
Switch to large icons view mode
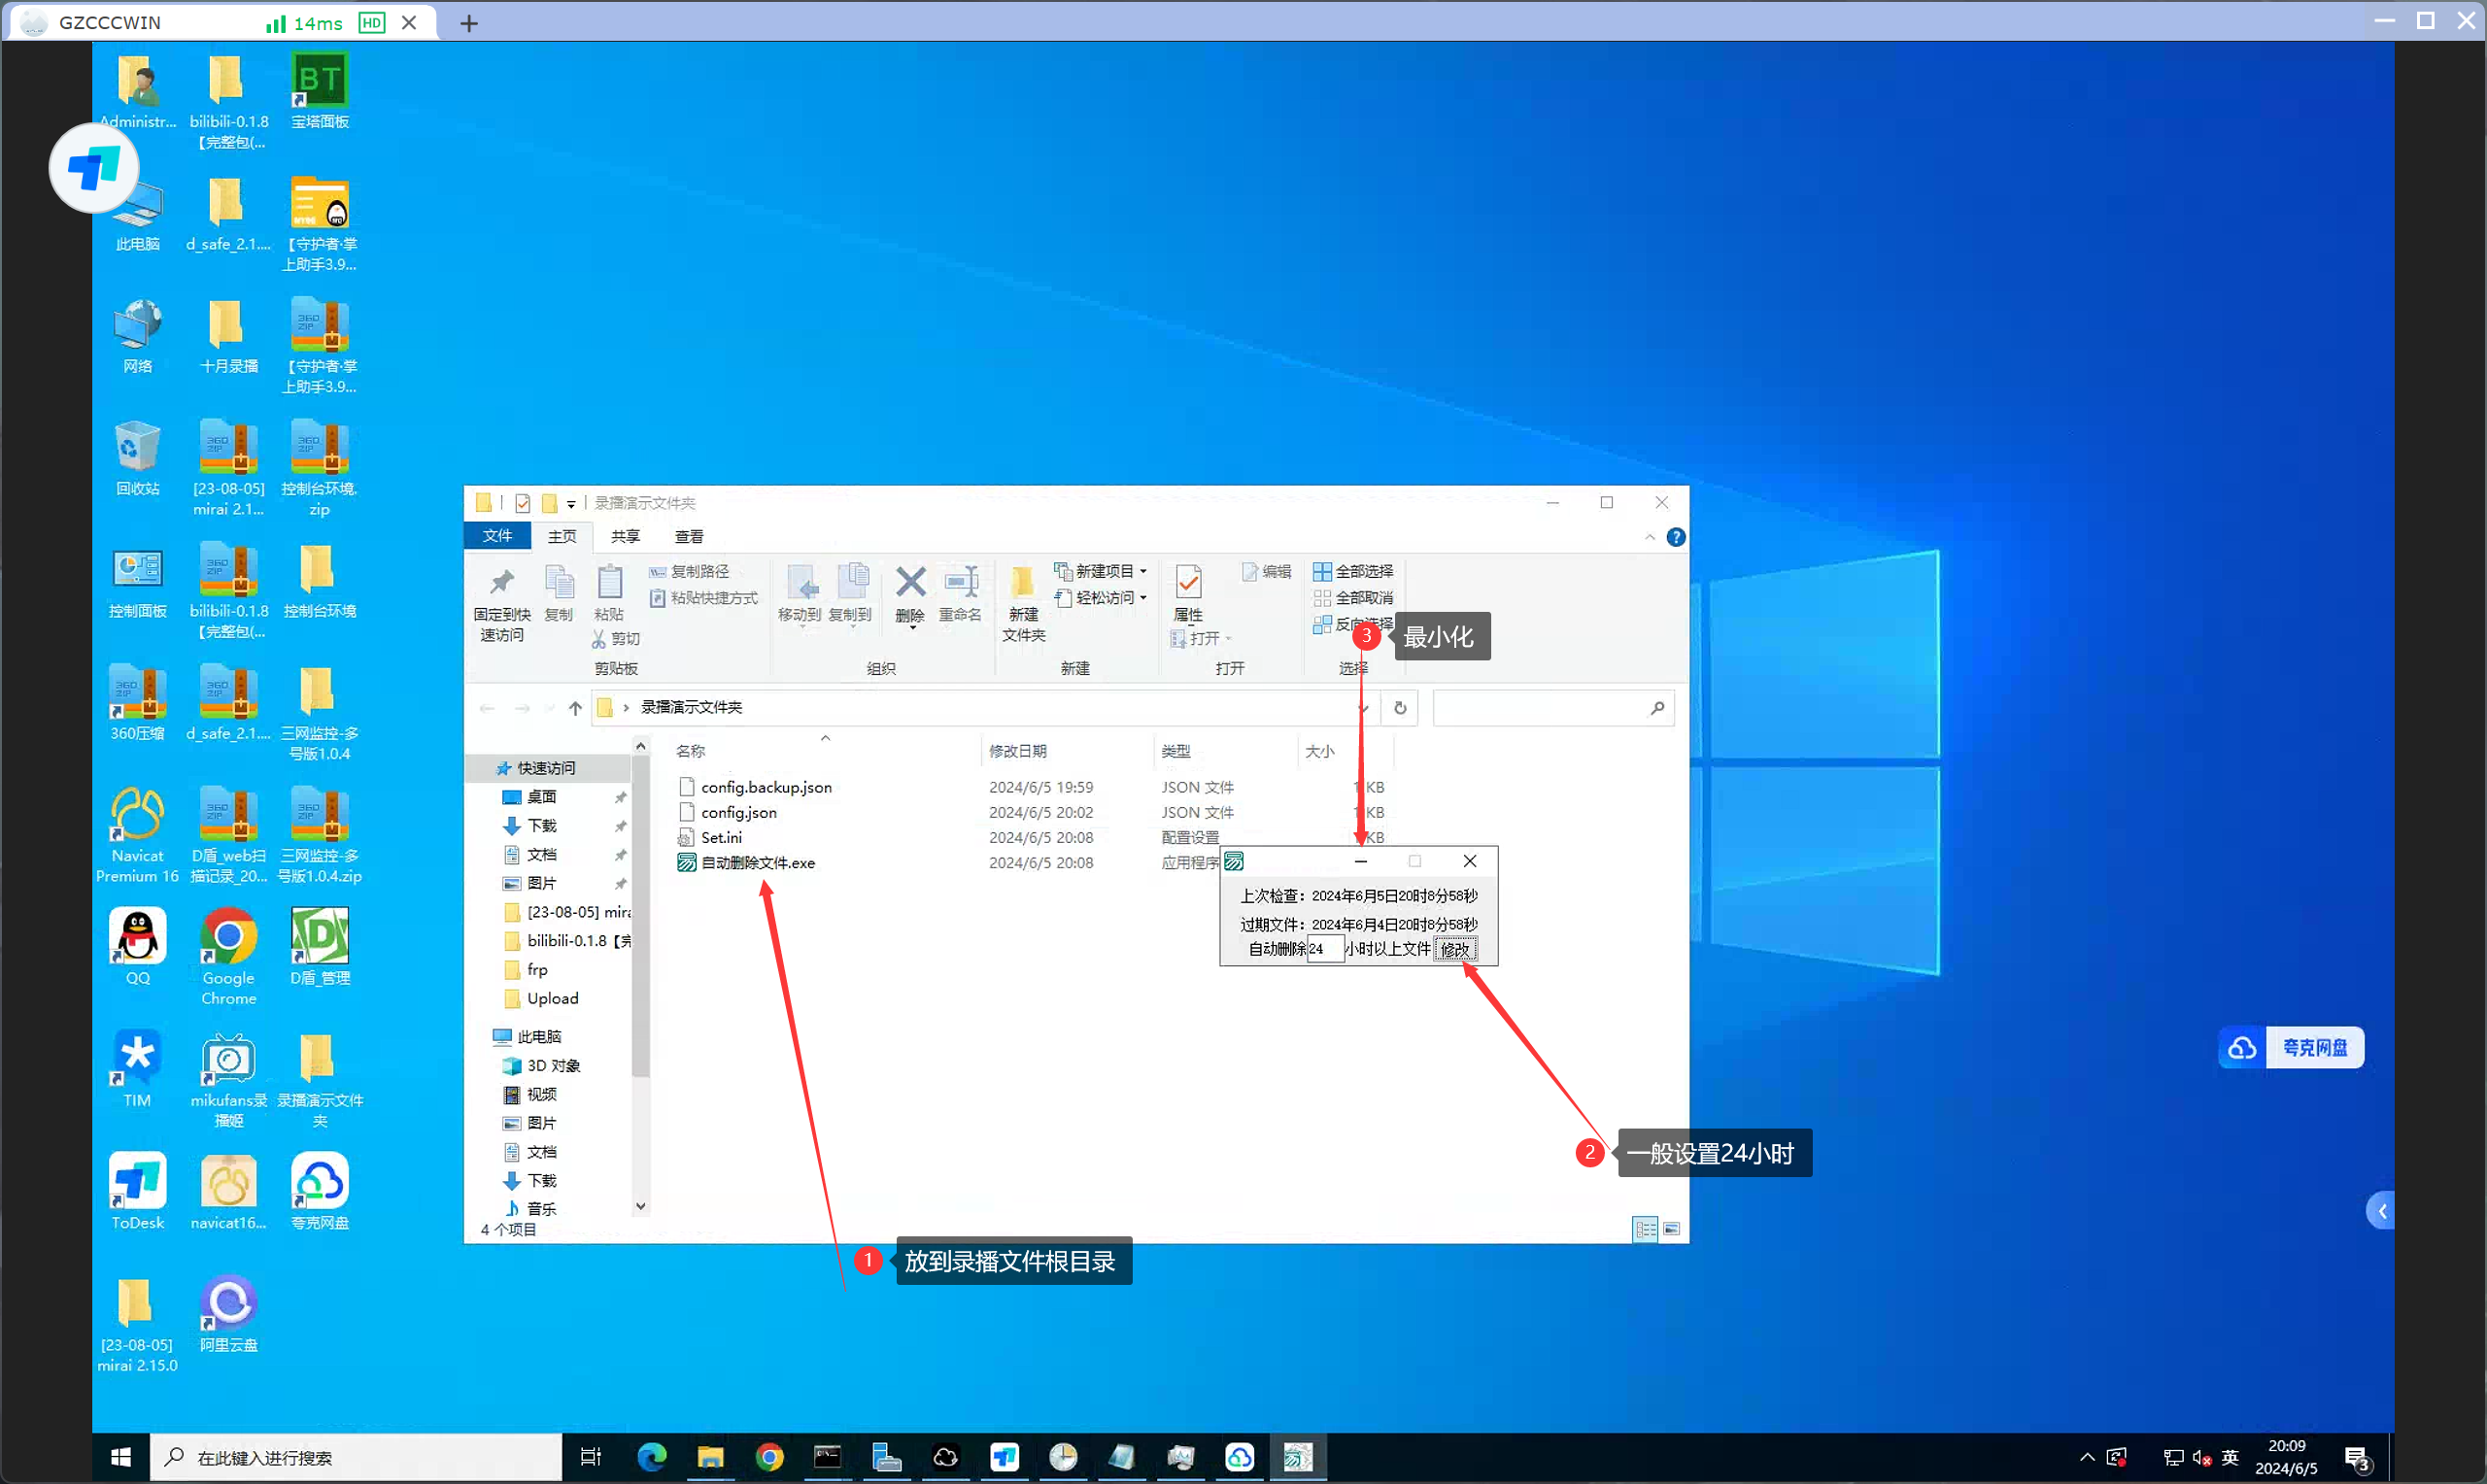pyautogui.click(x=1671, y=1229)
